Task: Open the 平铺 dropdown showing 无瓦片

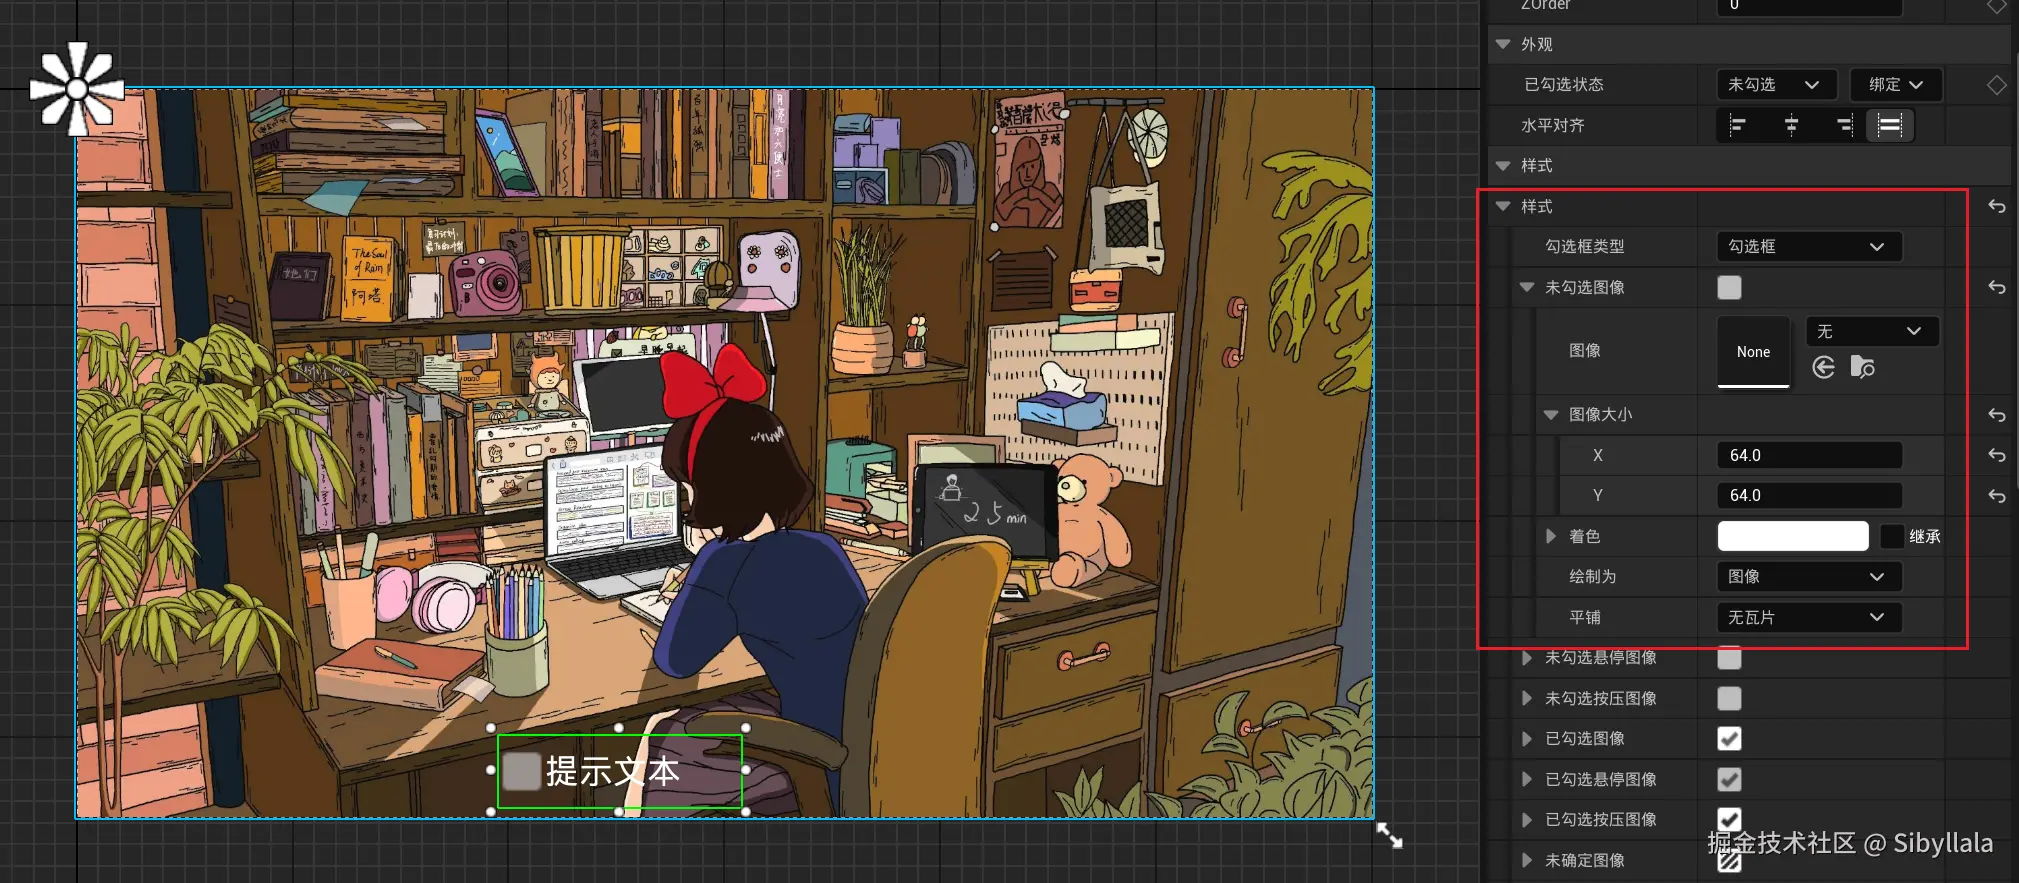Action: tap(1809, 617)
